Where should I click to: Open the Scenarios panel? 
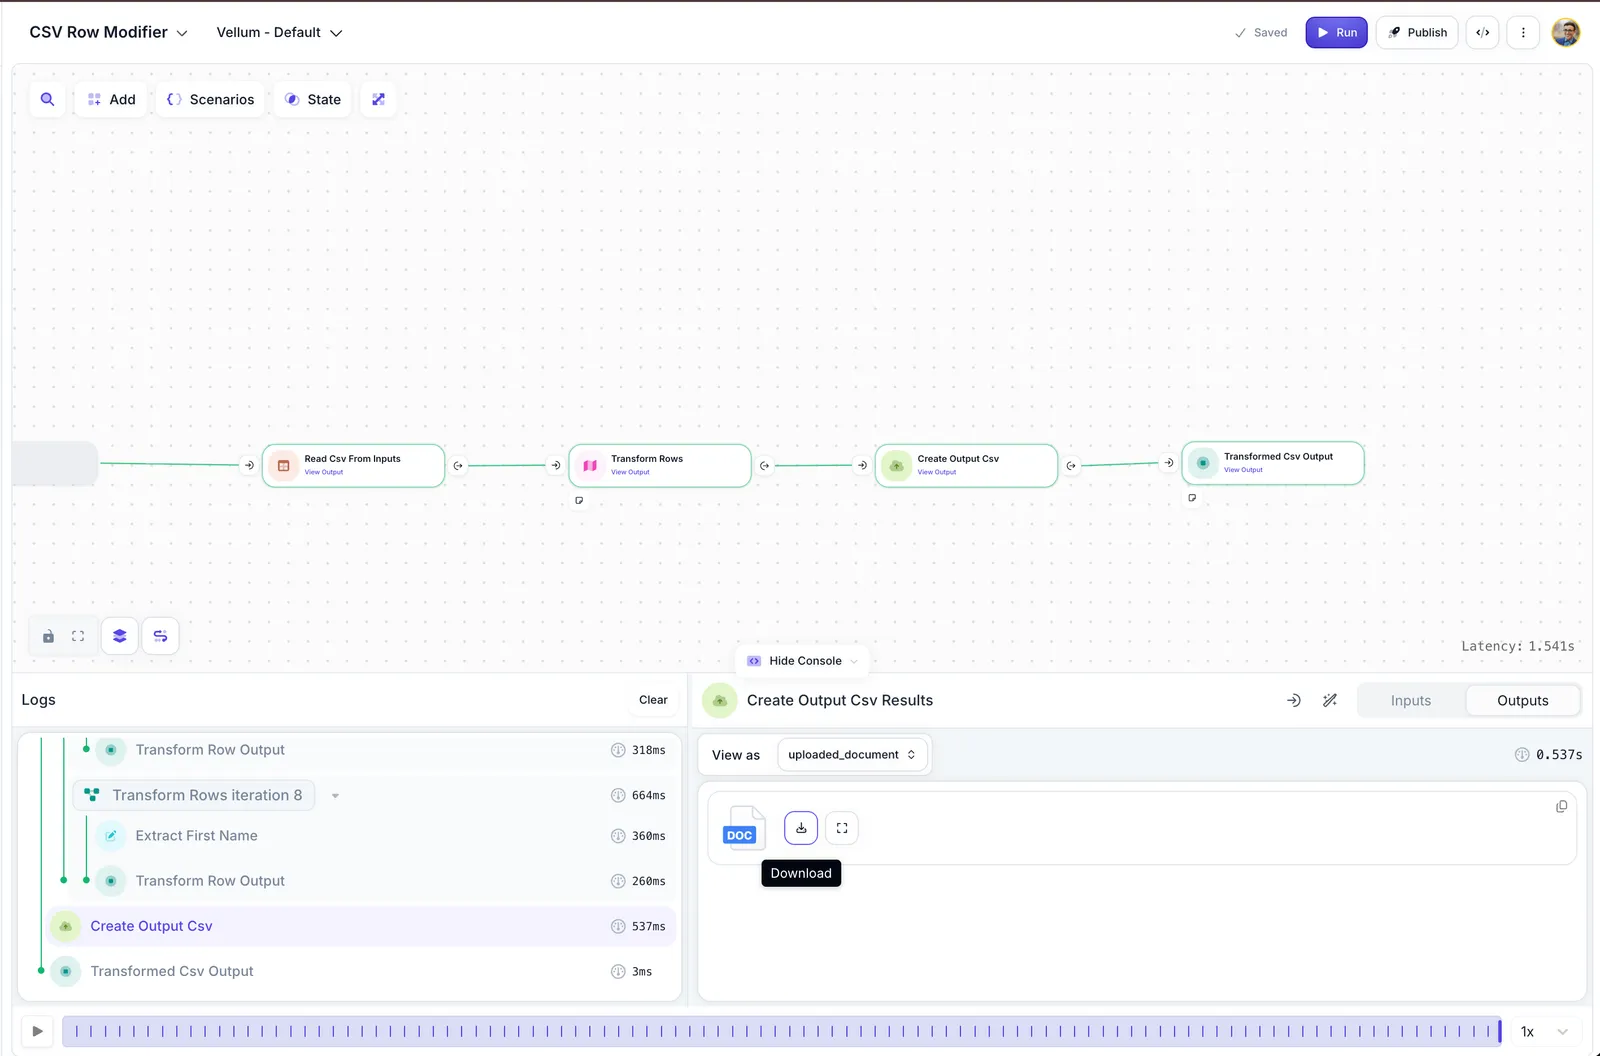coord(210,99)
